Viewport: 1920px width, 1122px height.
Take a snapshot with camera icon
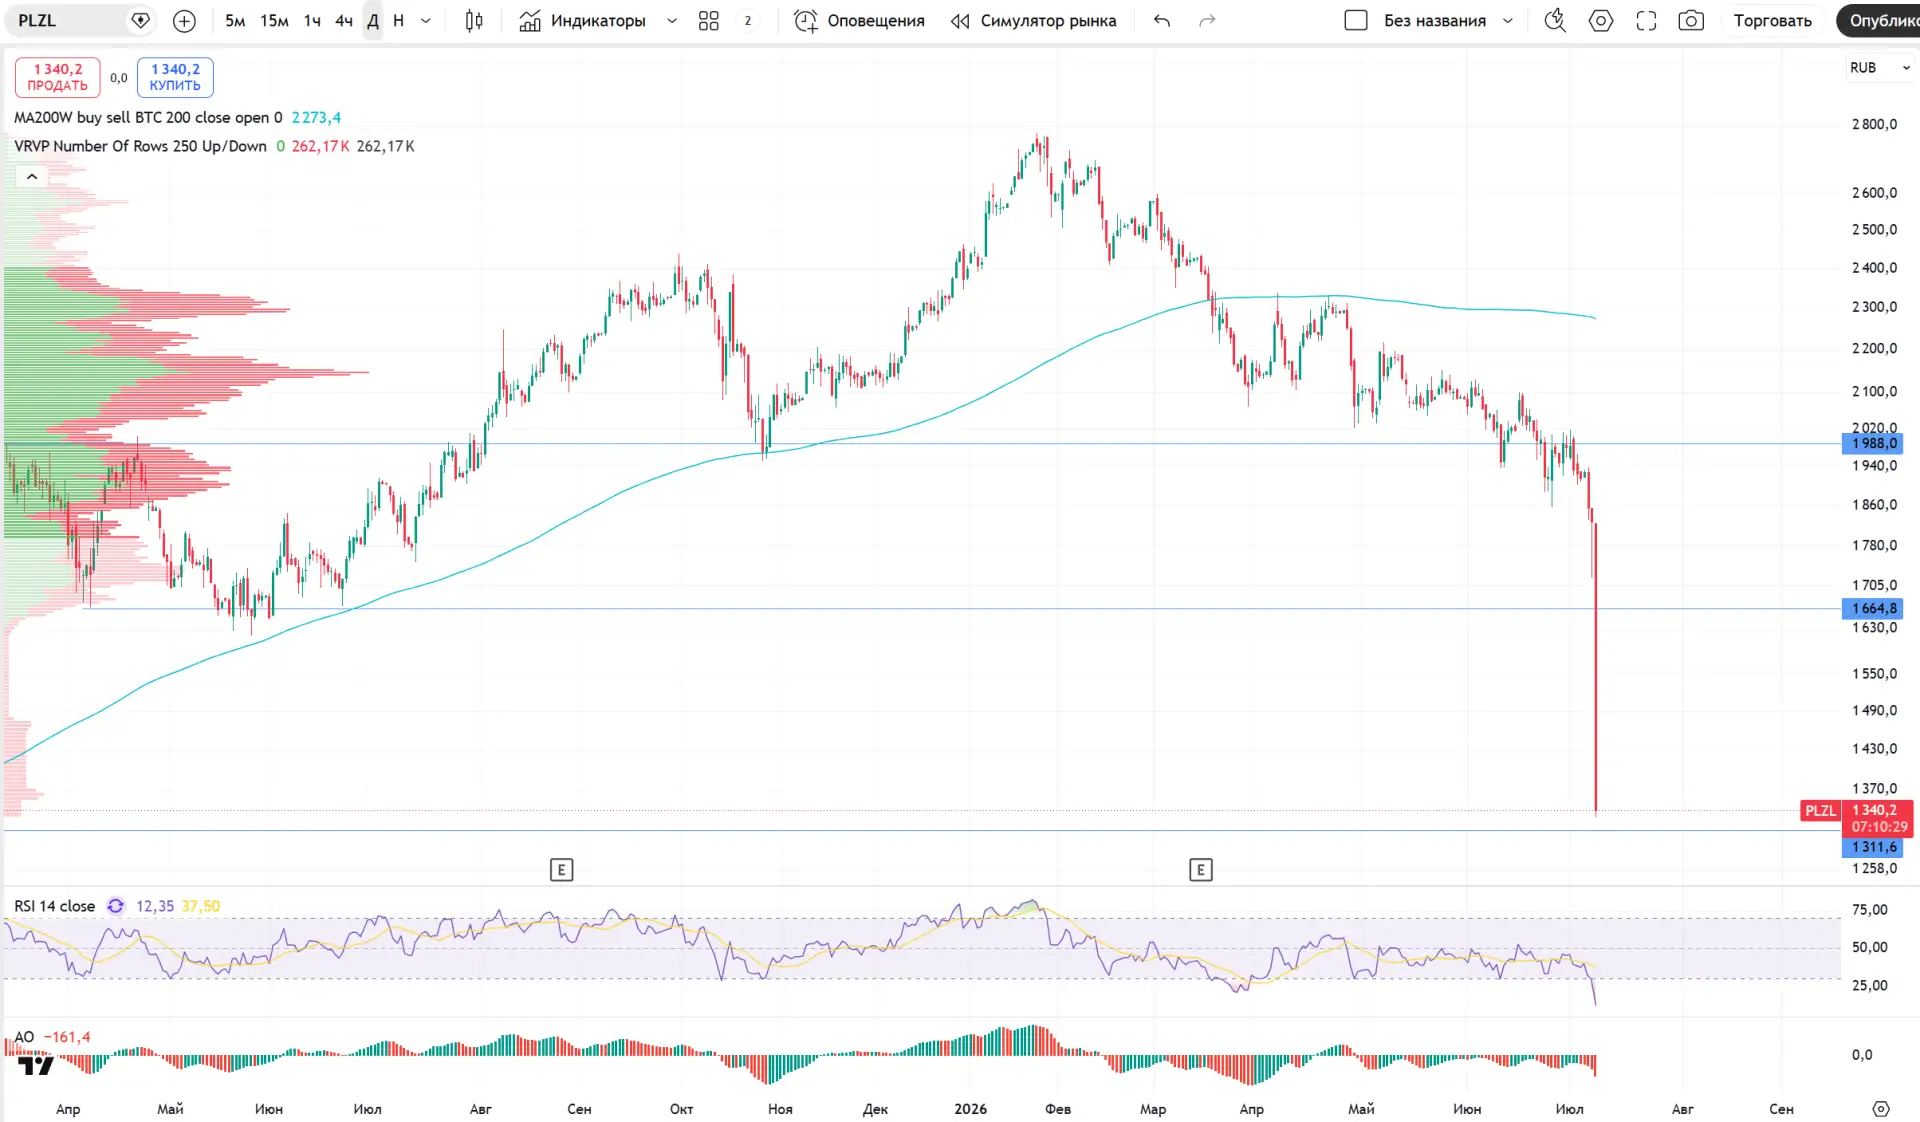[1691, 20]
